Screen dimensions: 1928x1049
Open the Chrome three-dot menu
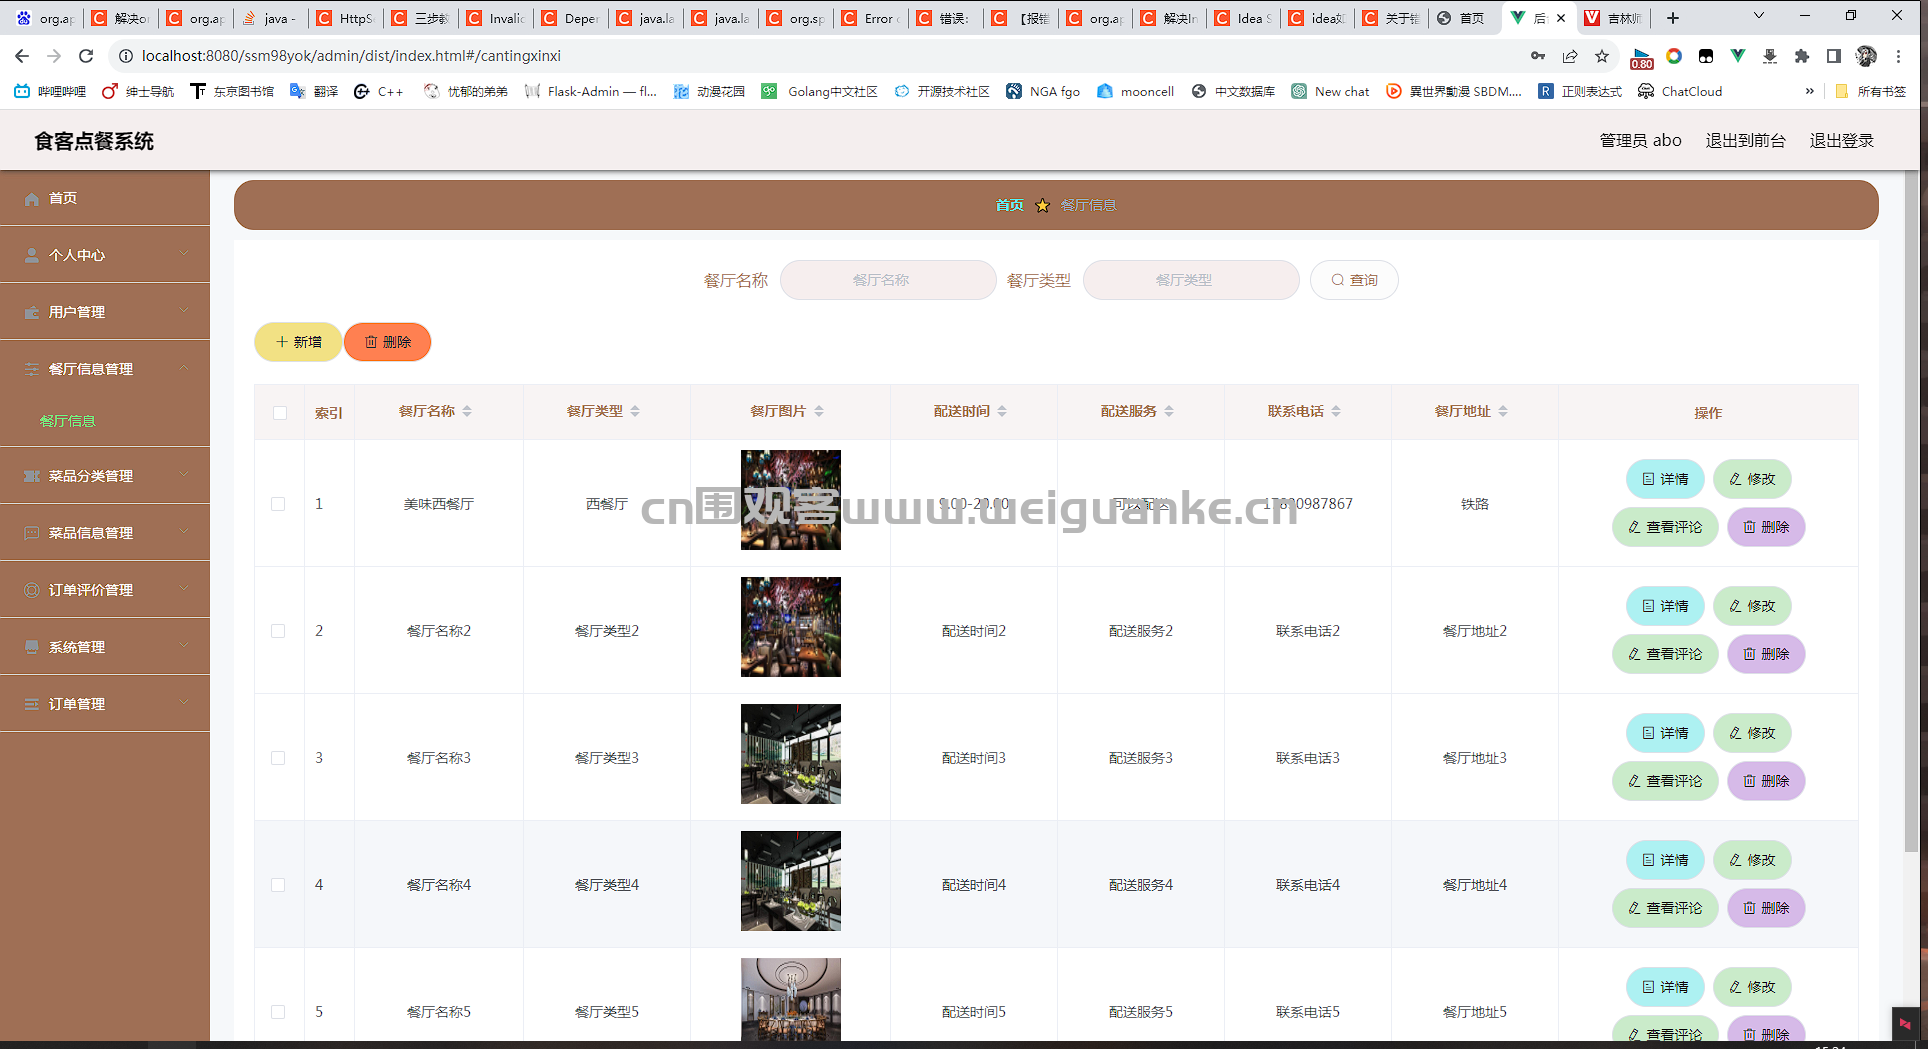pos(1898,56)
